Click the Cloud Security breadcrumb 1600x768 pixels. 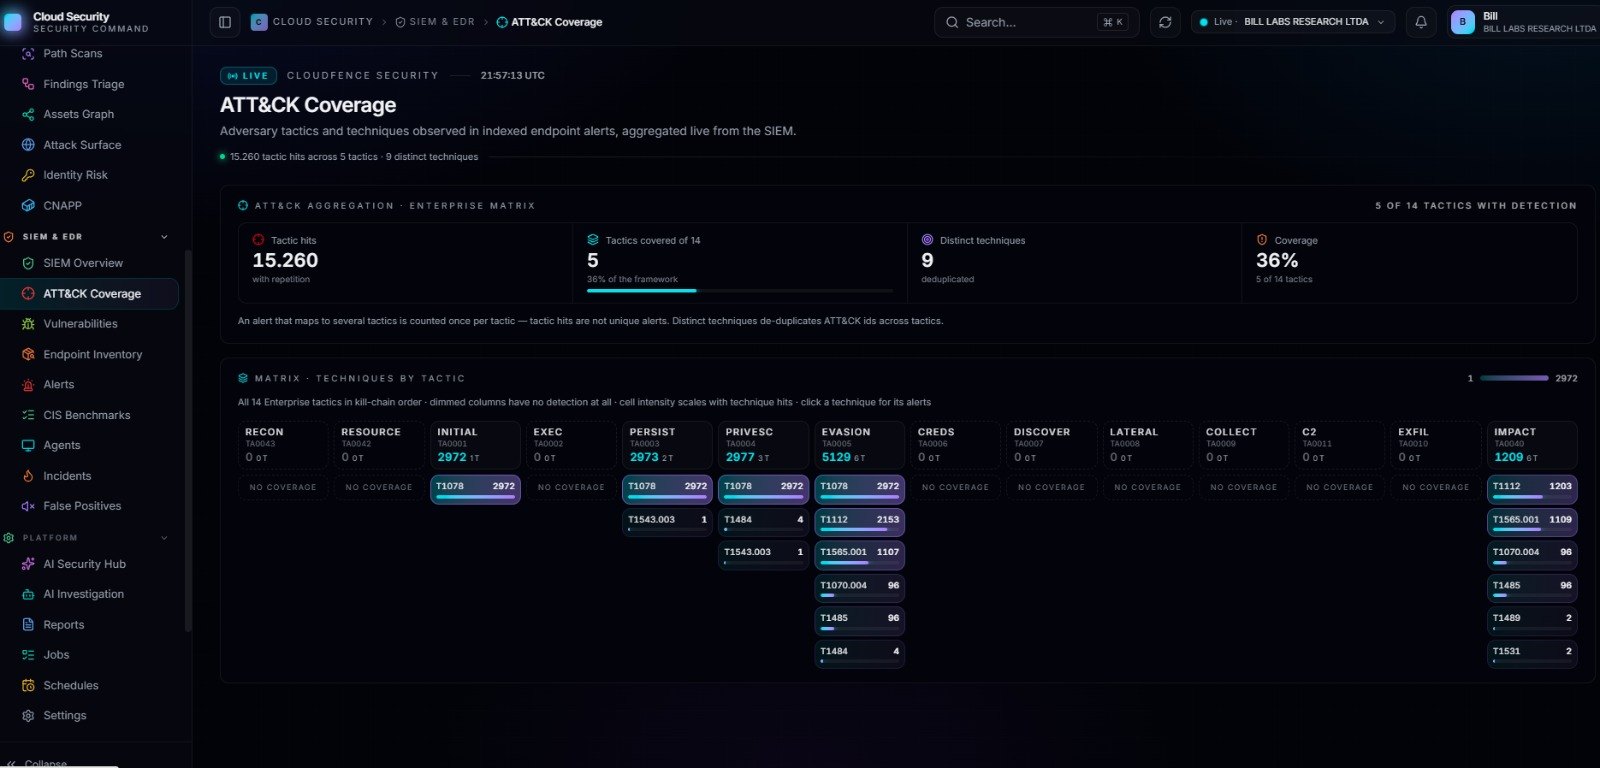(x=312, y=22)
